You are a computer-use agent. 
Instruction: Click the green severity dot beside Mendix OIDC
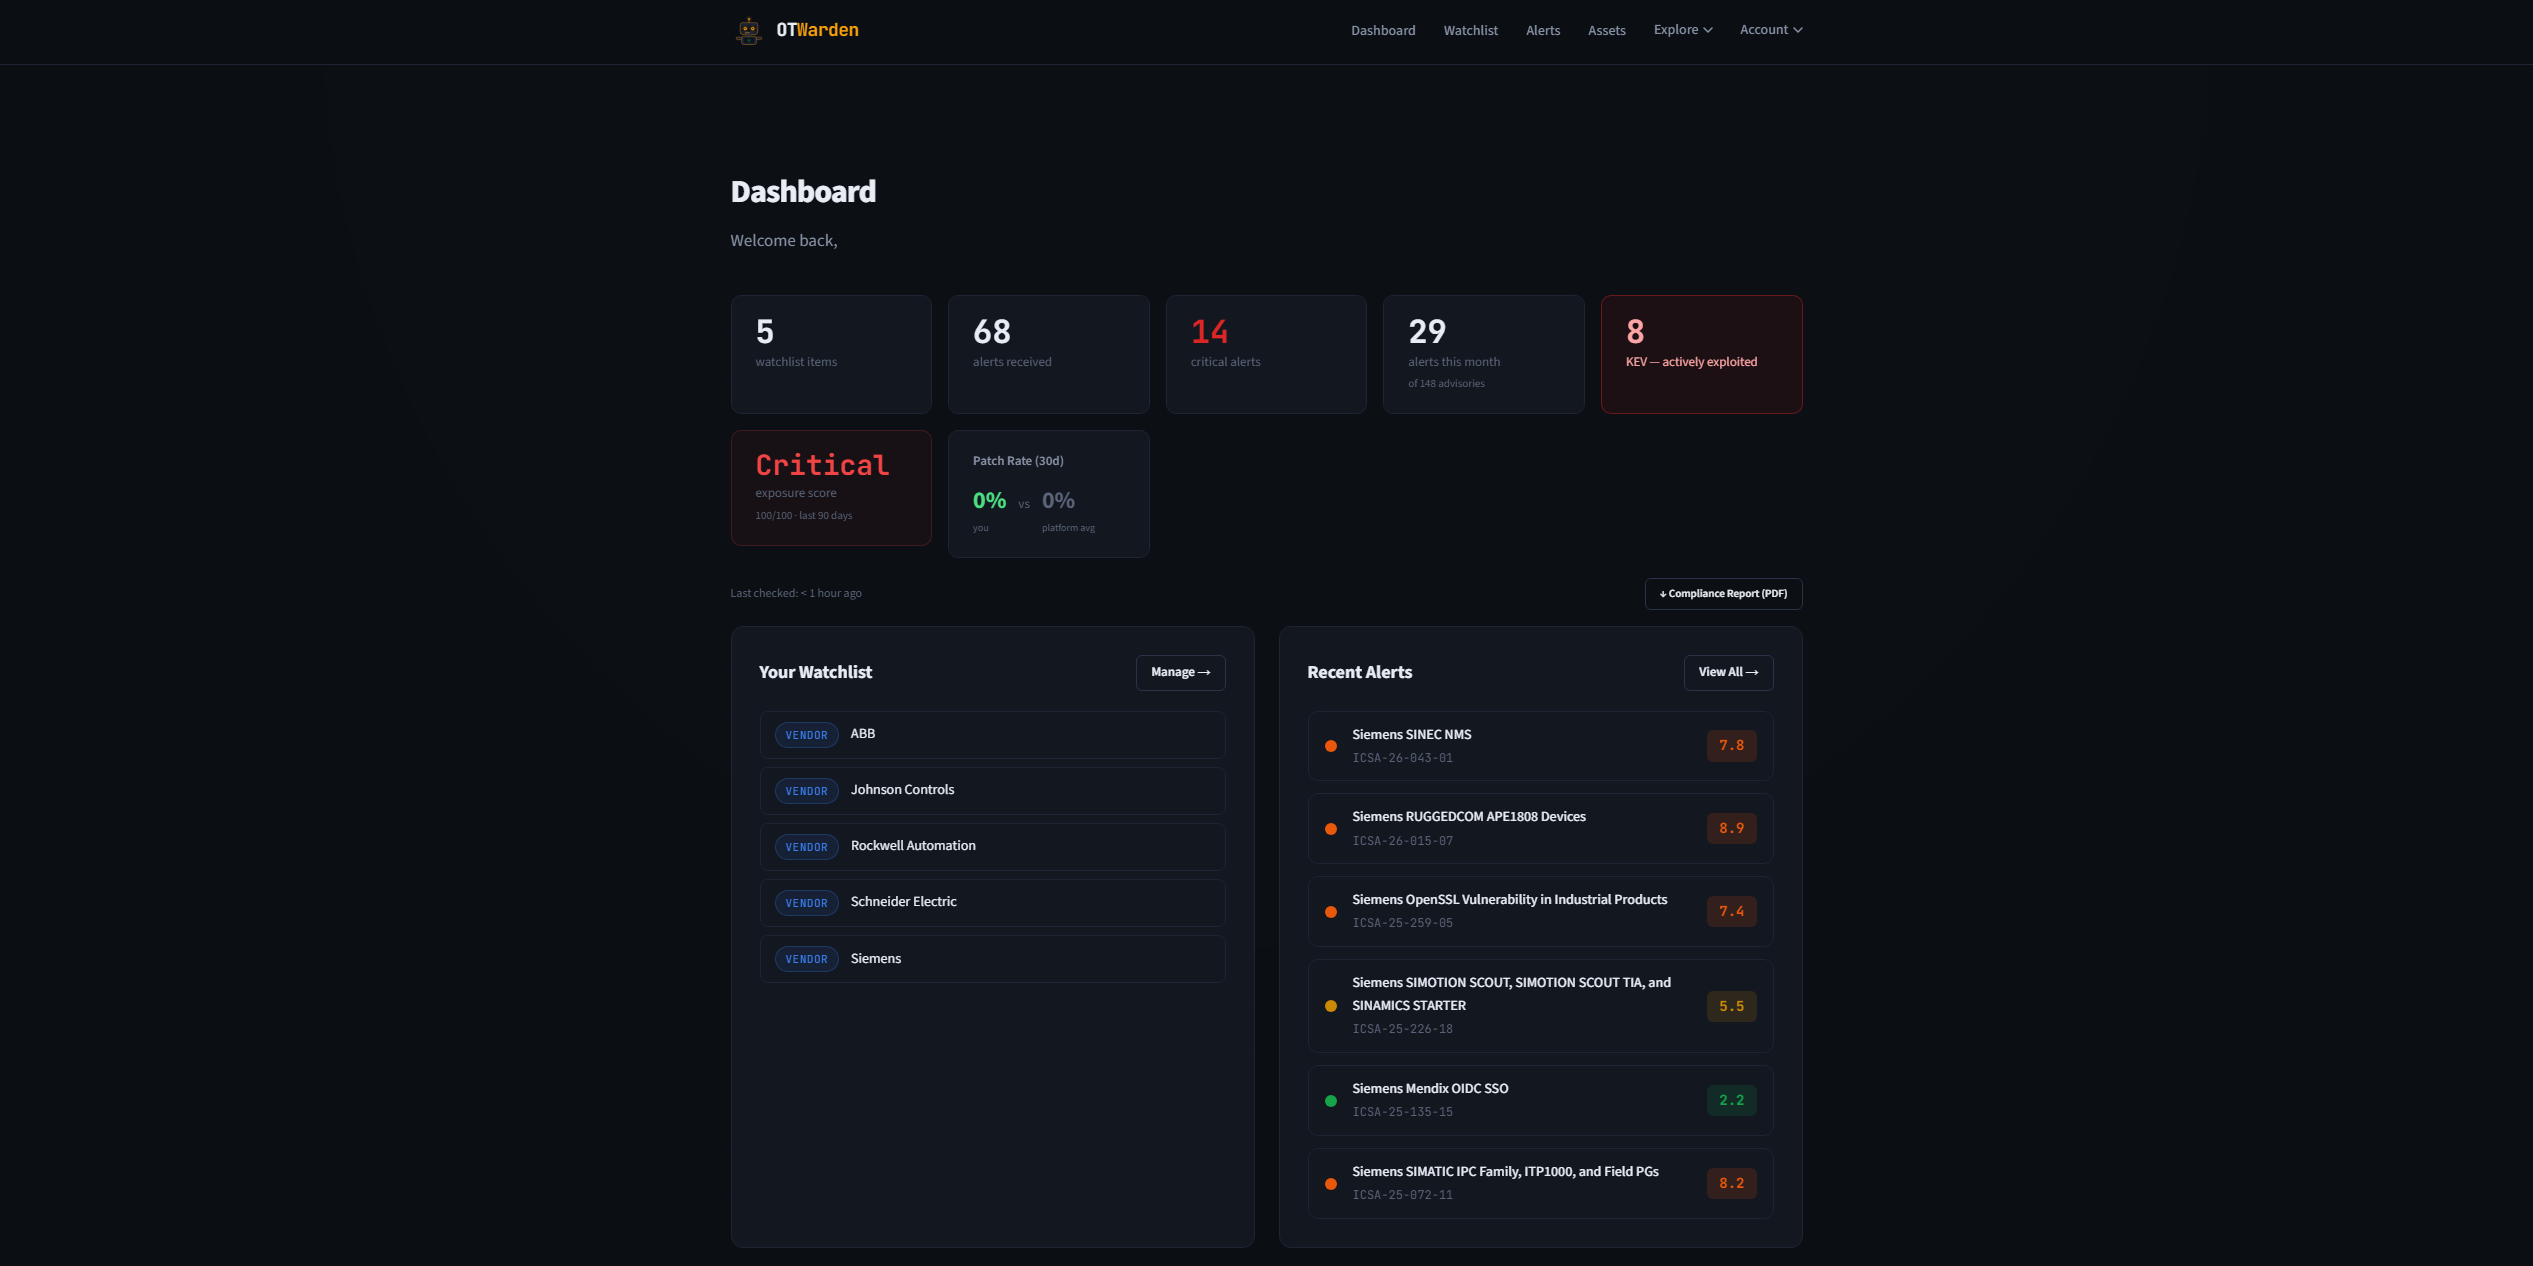click(x=1330, y=1101)
